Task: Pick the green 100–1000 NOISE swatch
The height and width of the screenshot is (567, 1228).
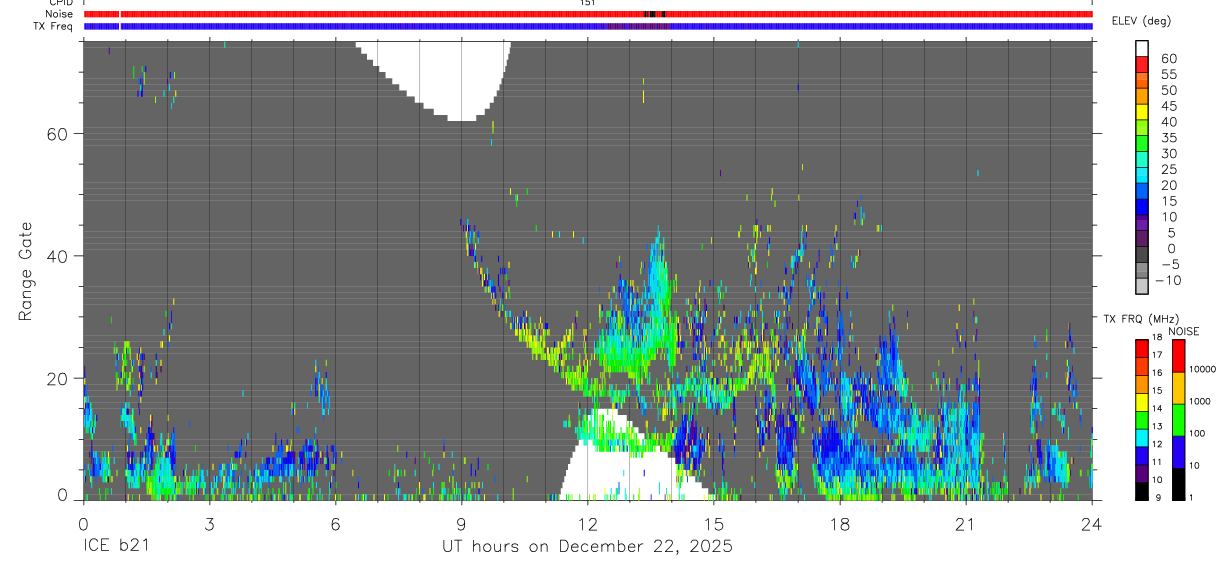Action: click(1178, 420)
